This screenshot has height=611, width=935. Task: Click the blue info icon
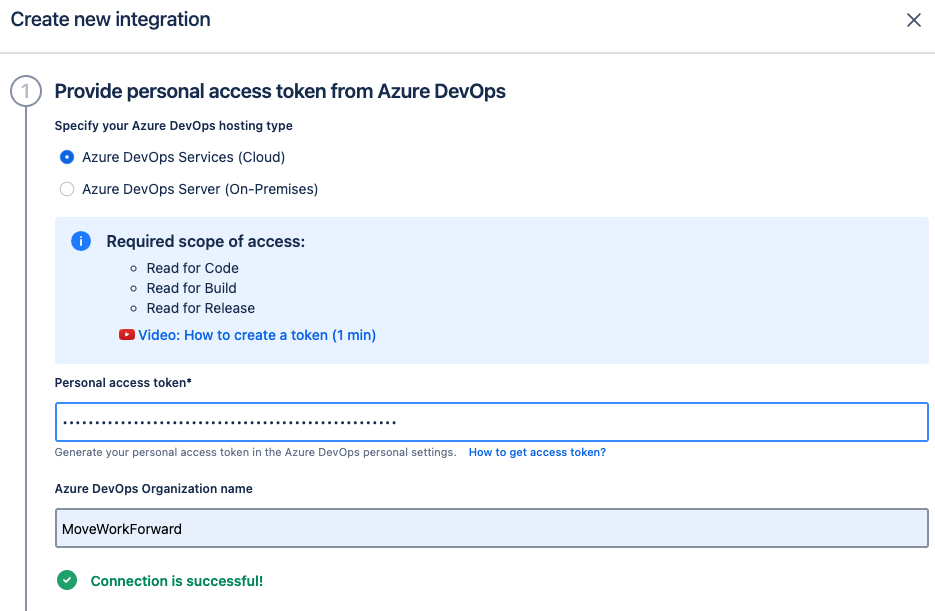click(81, 241)
